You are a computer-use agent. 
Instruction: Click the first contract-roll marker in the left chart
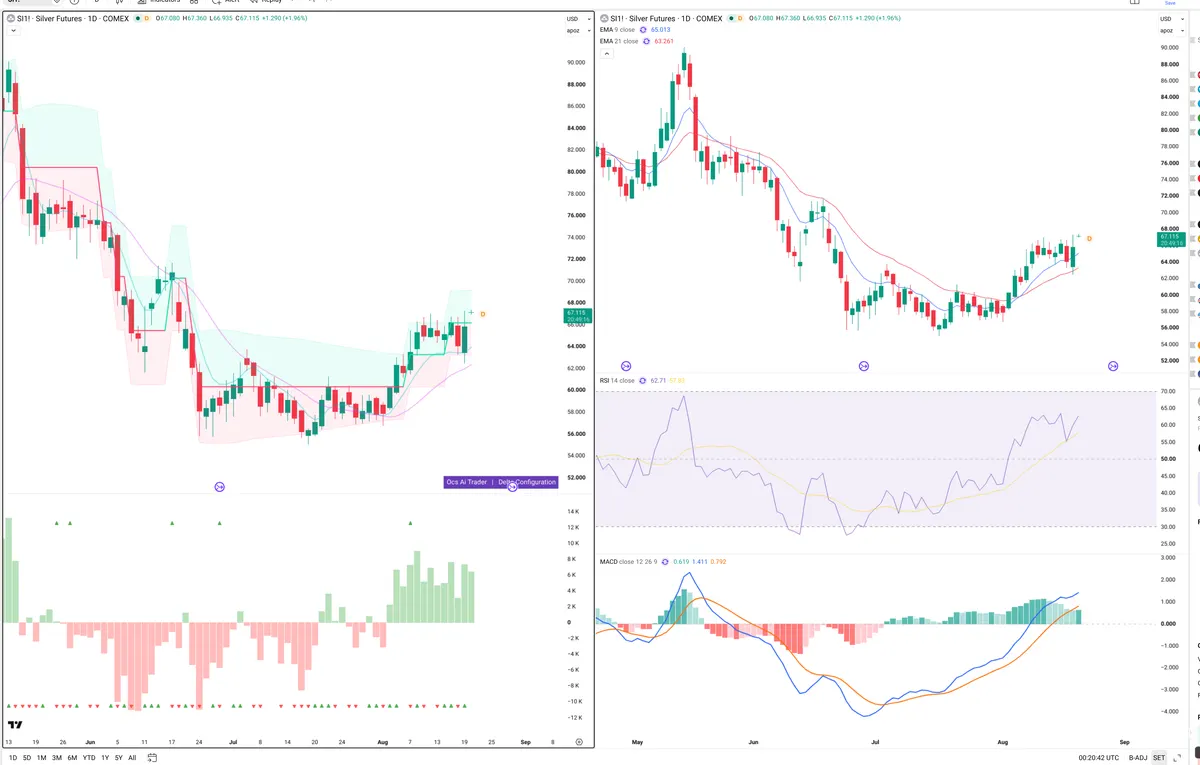click(219, 487)
